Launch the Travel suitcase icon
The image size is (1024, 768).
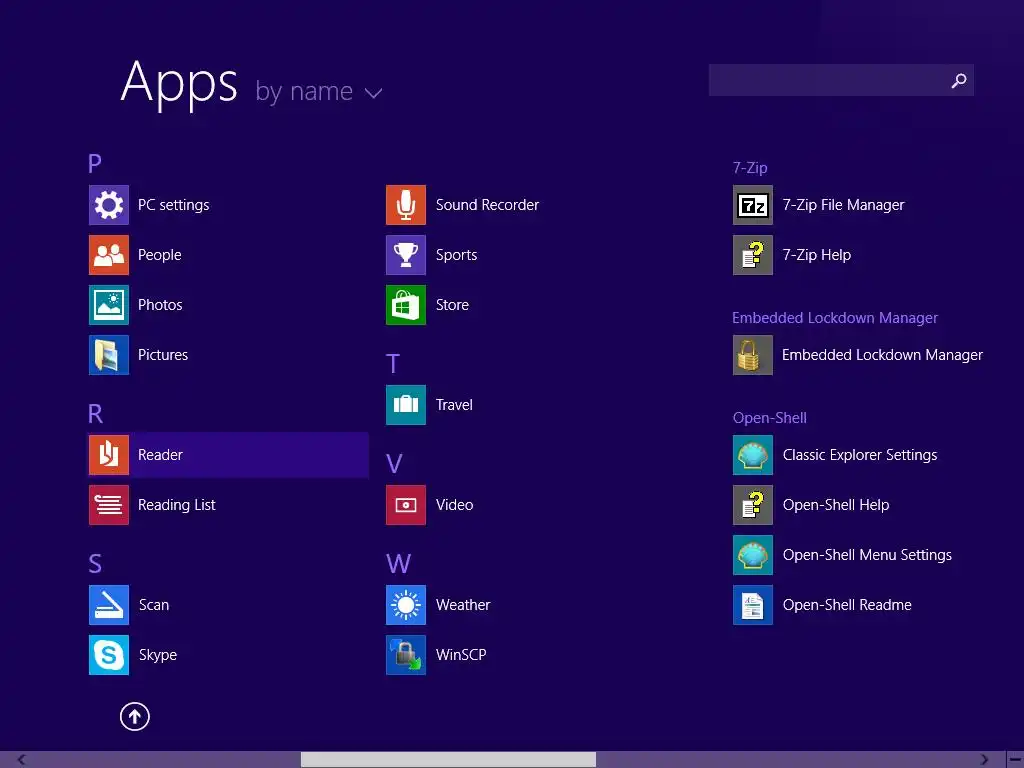(x=406, y=405)
